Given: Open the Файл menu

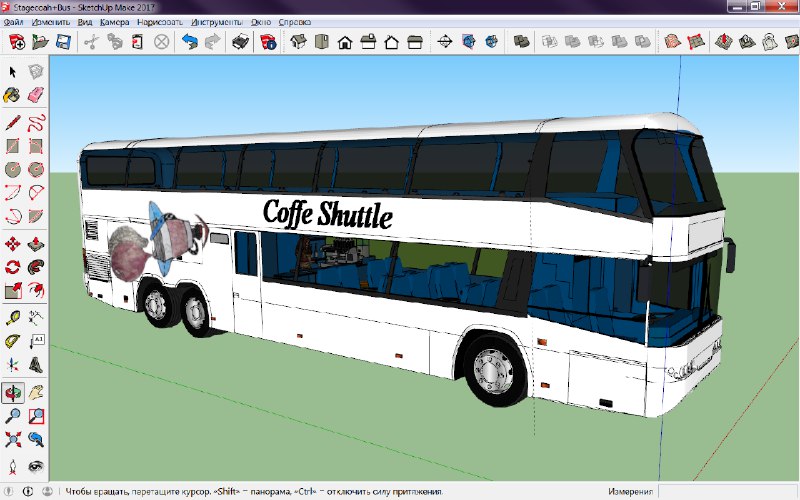Looking at the screenshot, I should (x=14, y=20).
